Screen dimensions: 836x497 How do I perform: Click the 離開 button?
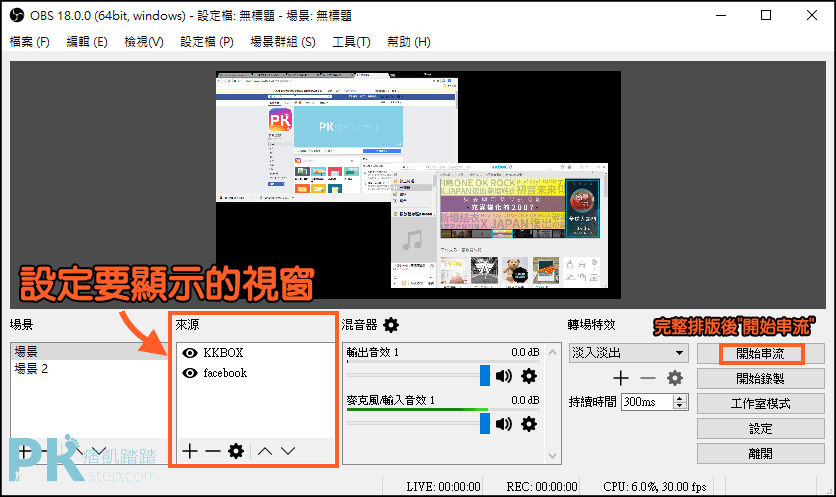(x=761, y=454)
